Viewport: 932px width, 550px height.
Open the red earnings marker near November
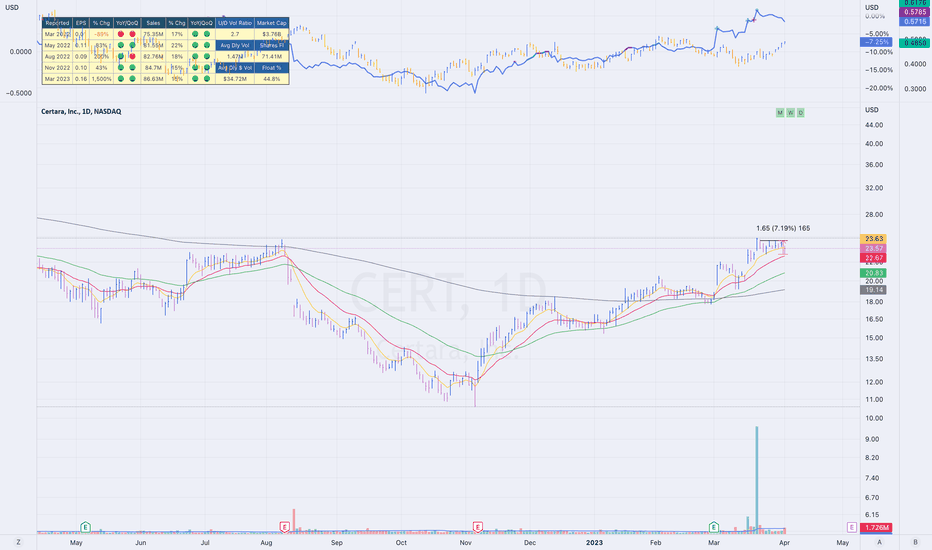[x=477, y=527]
